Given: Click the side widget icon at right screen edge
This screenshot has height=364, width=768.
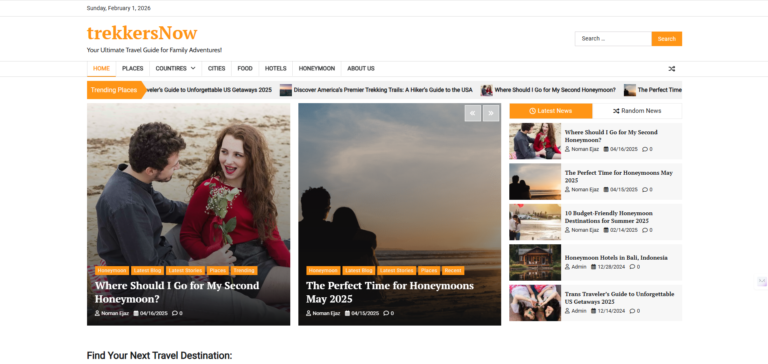Looking at the screenshot, I should 762,281.
